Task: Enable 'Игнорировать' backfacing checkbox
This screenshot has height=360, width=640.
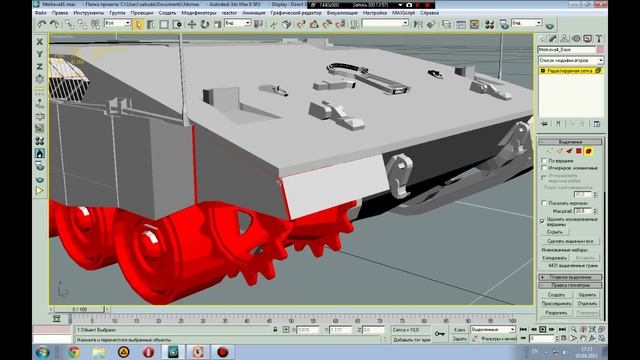Action: tap(544, 168)
